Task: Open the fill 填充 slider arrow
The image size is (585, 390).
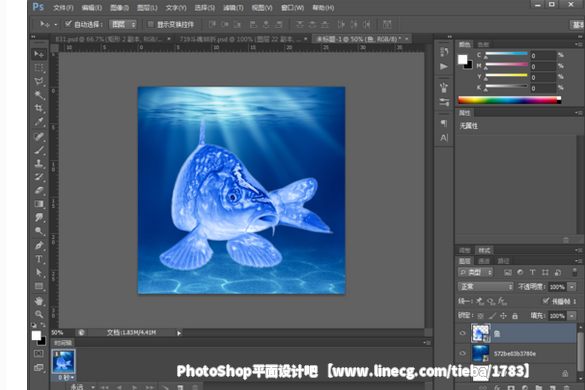Action: click(x=572, y=316)
